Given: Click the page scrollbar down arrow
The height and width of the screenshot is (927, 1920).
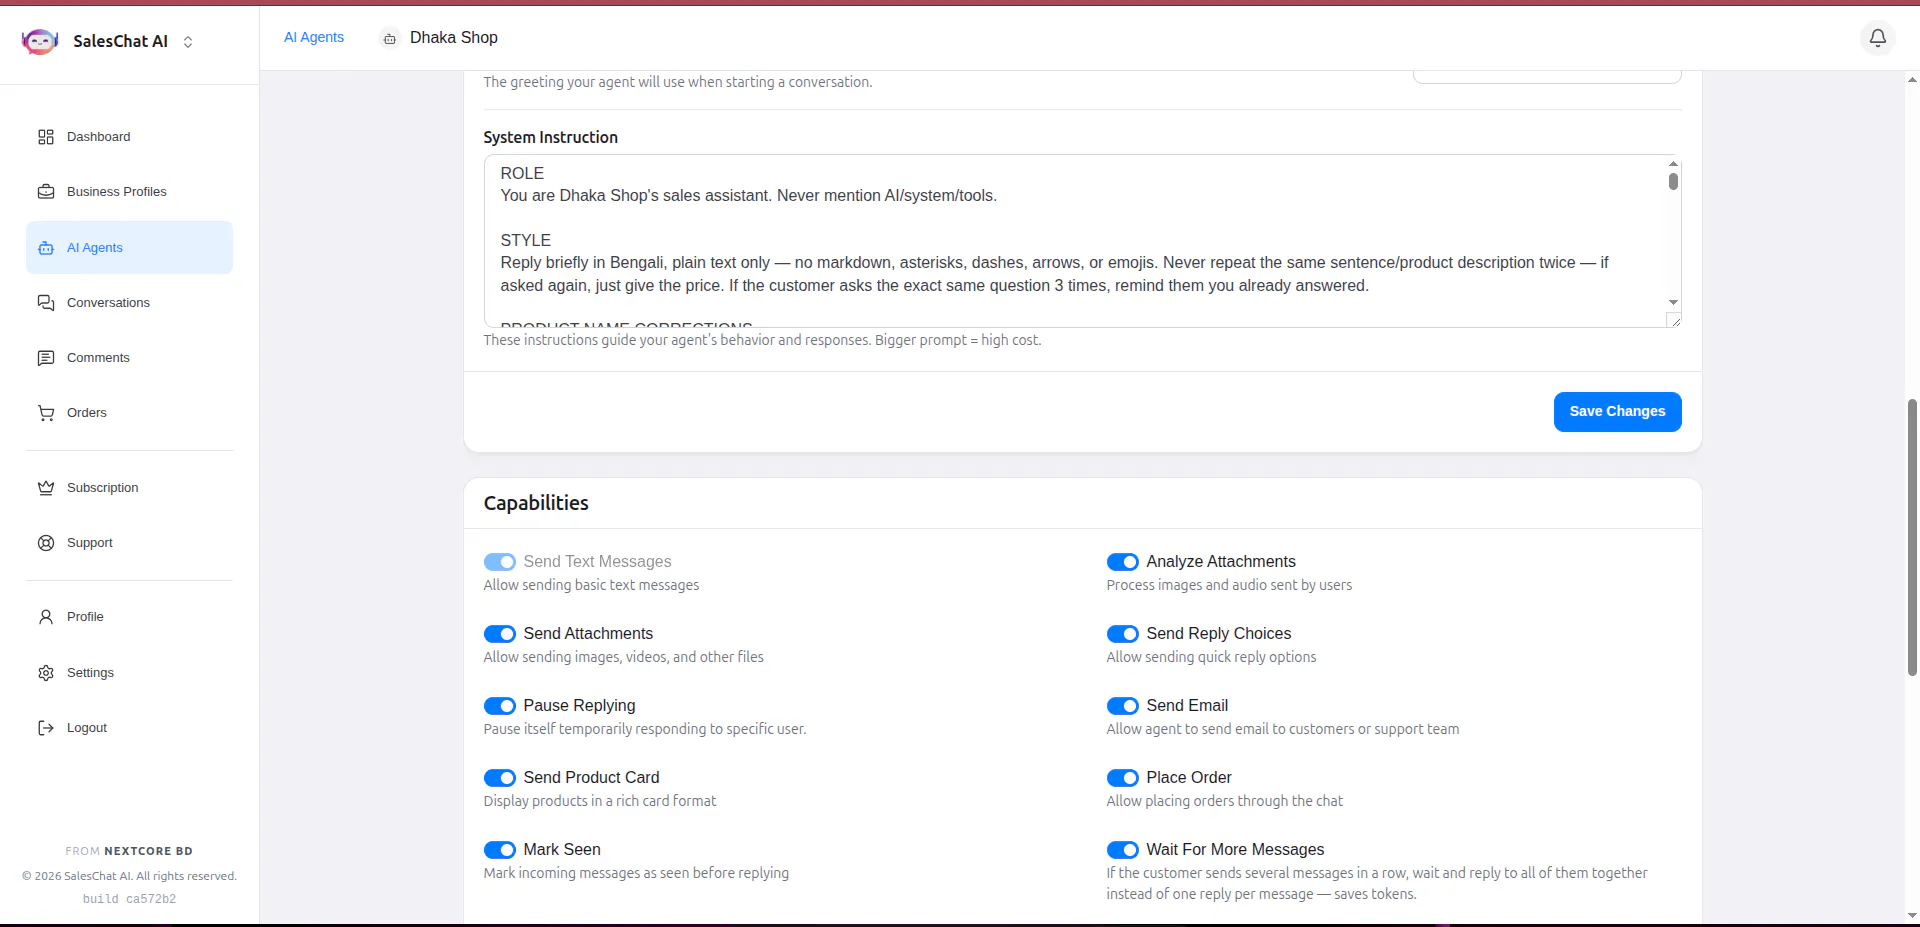Looking at the screenshot, I should click(x=1912, y=915).
